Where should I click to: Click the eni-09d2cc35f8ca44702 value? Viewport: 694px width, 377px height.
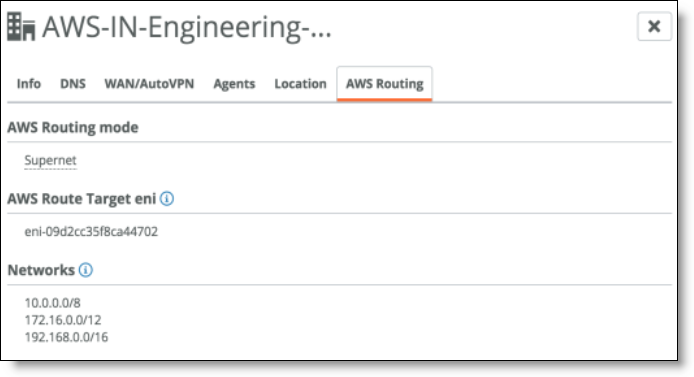[91, 231]
